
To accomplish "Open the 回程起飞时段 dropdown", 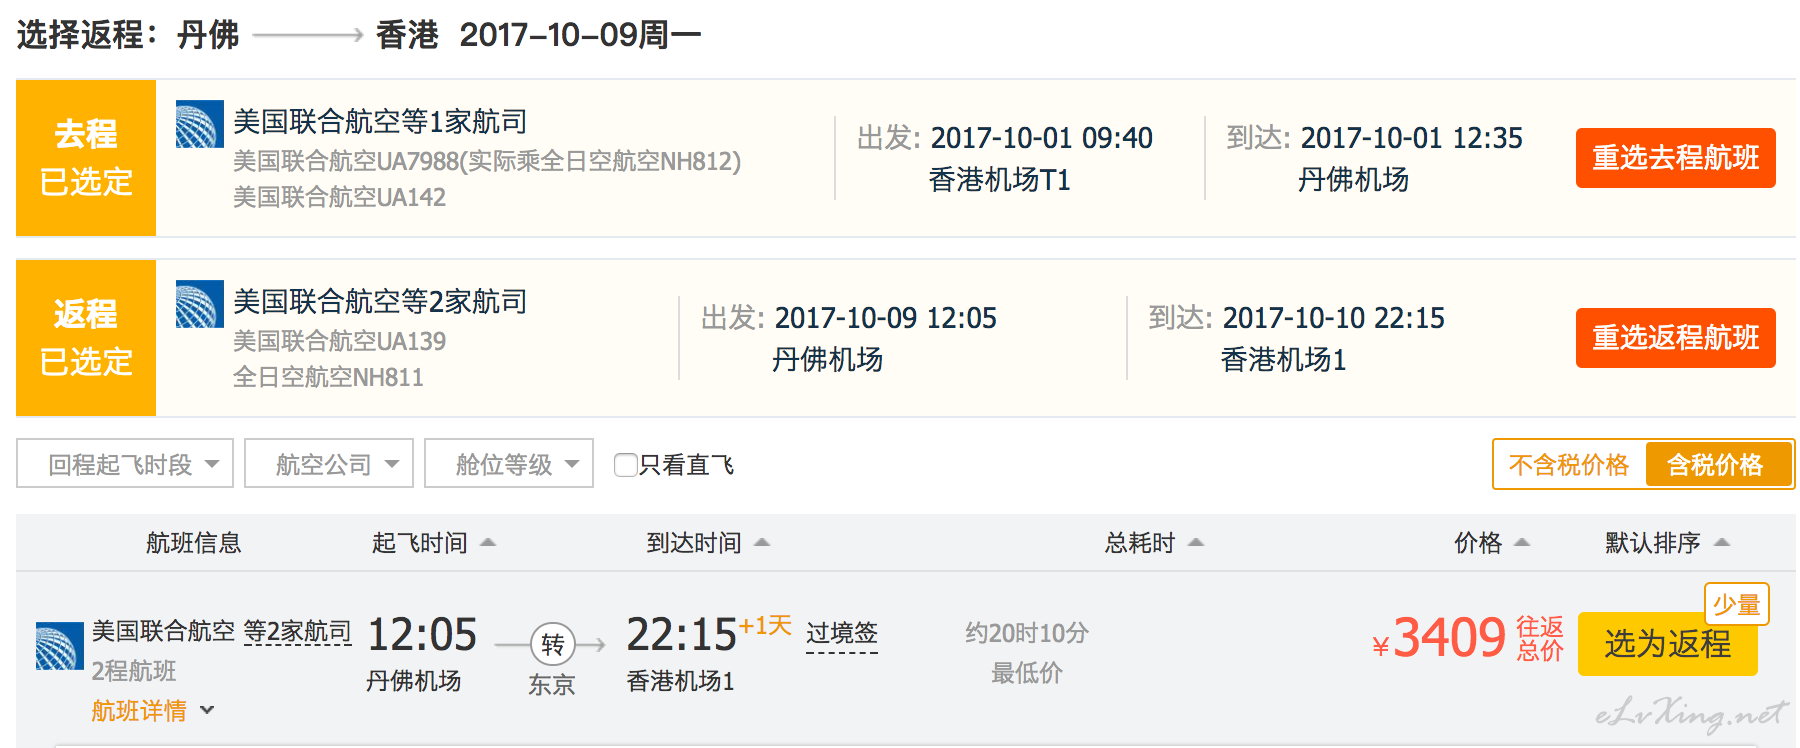I will (125, 463).
